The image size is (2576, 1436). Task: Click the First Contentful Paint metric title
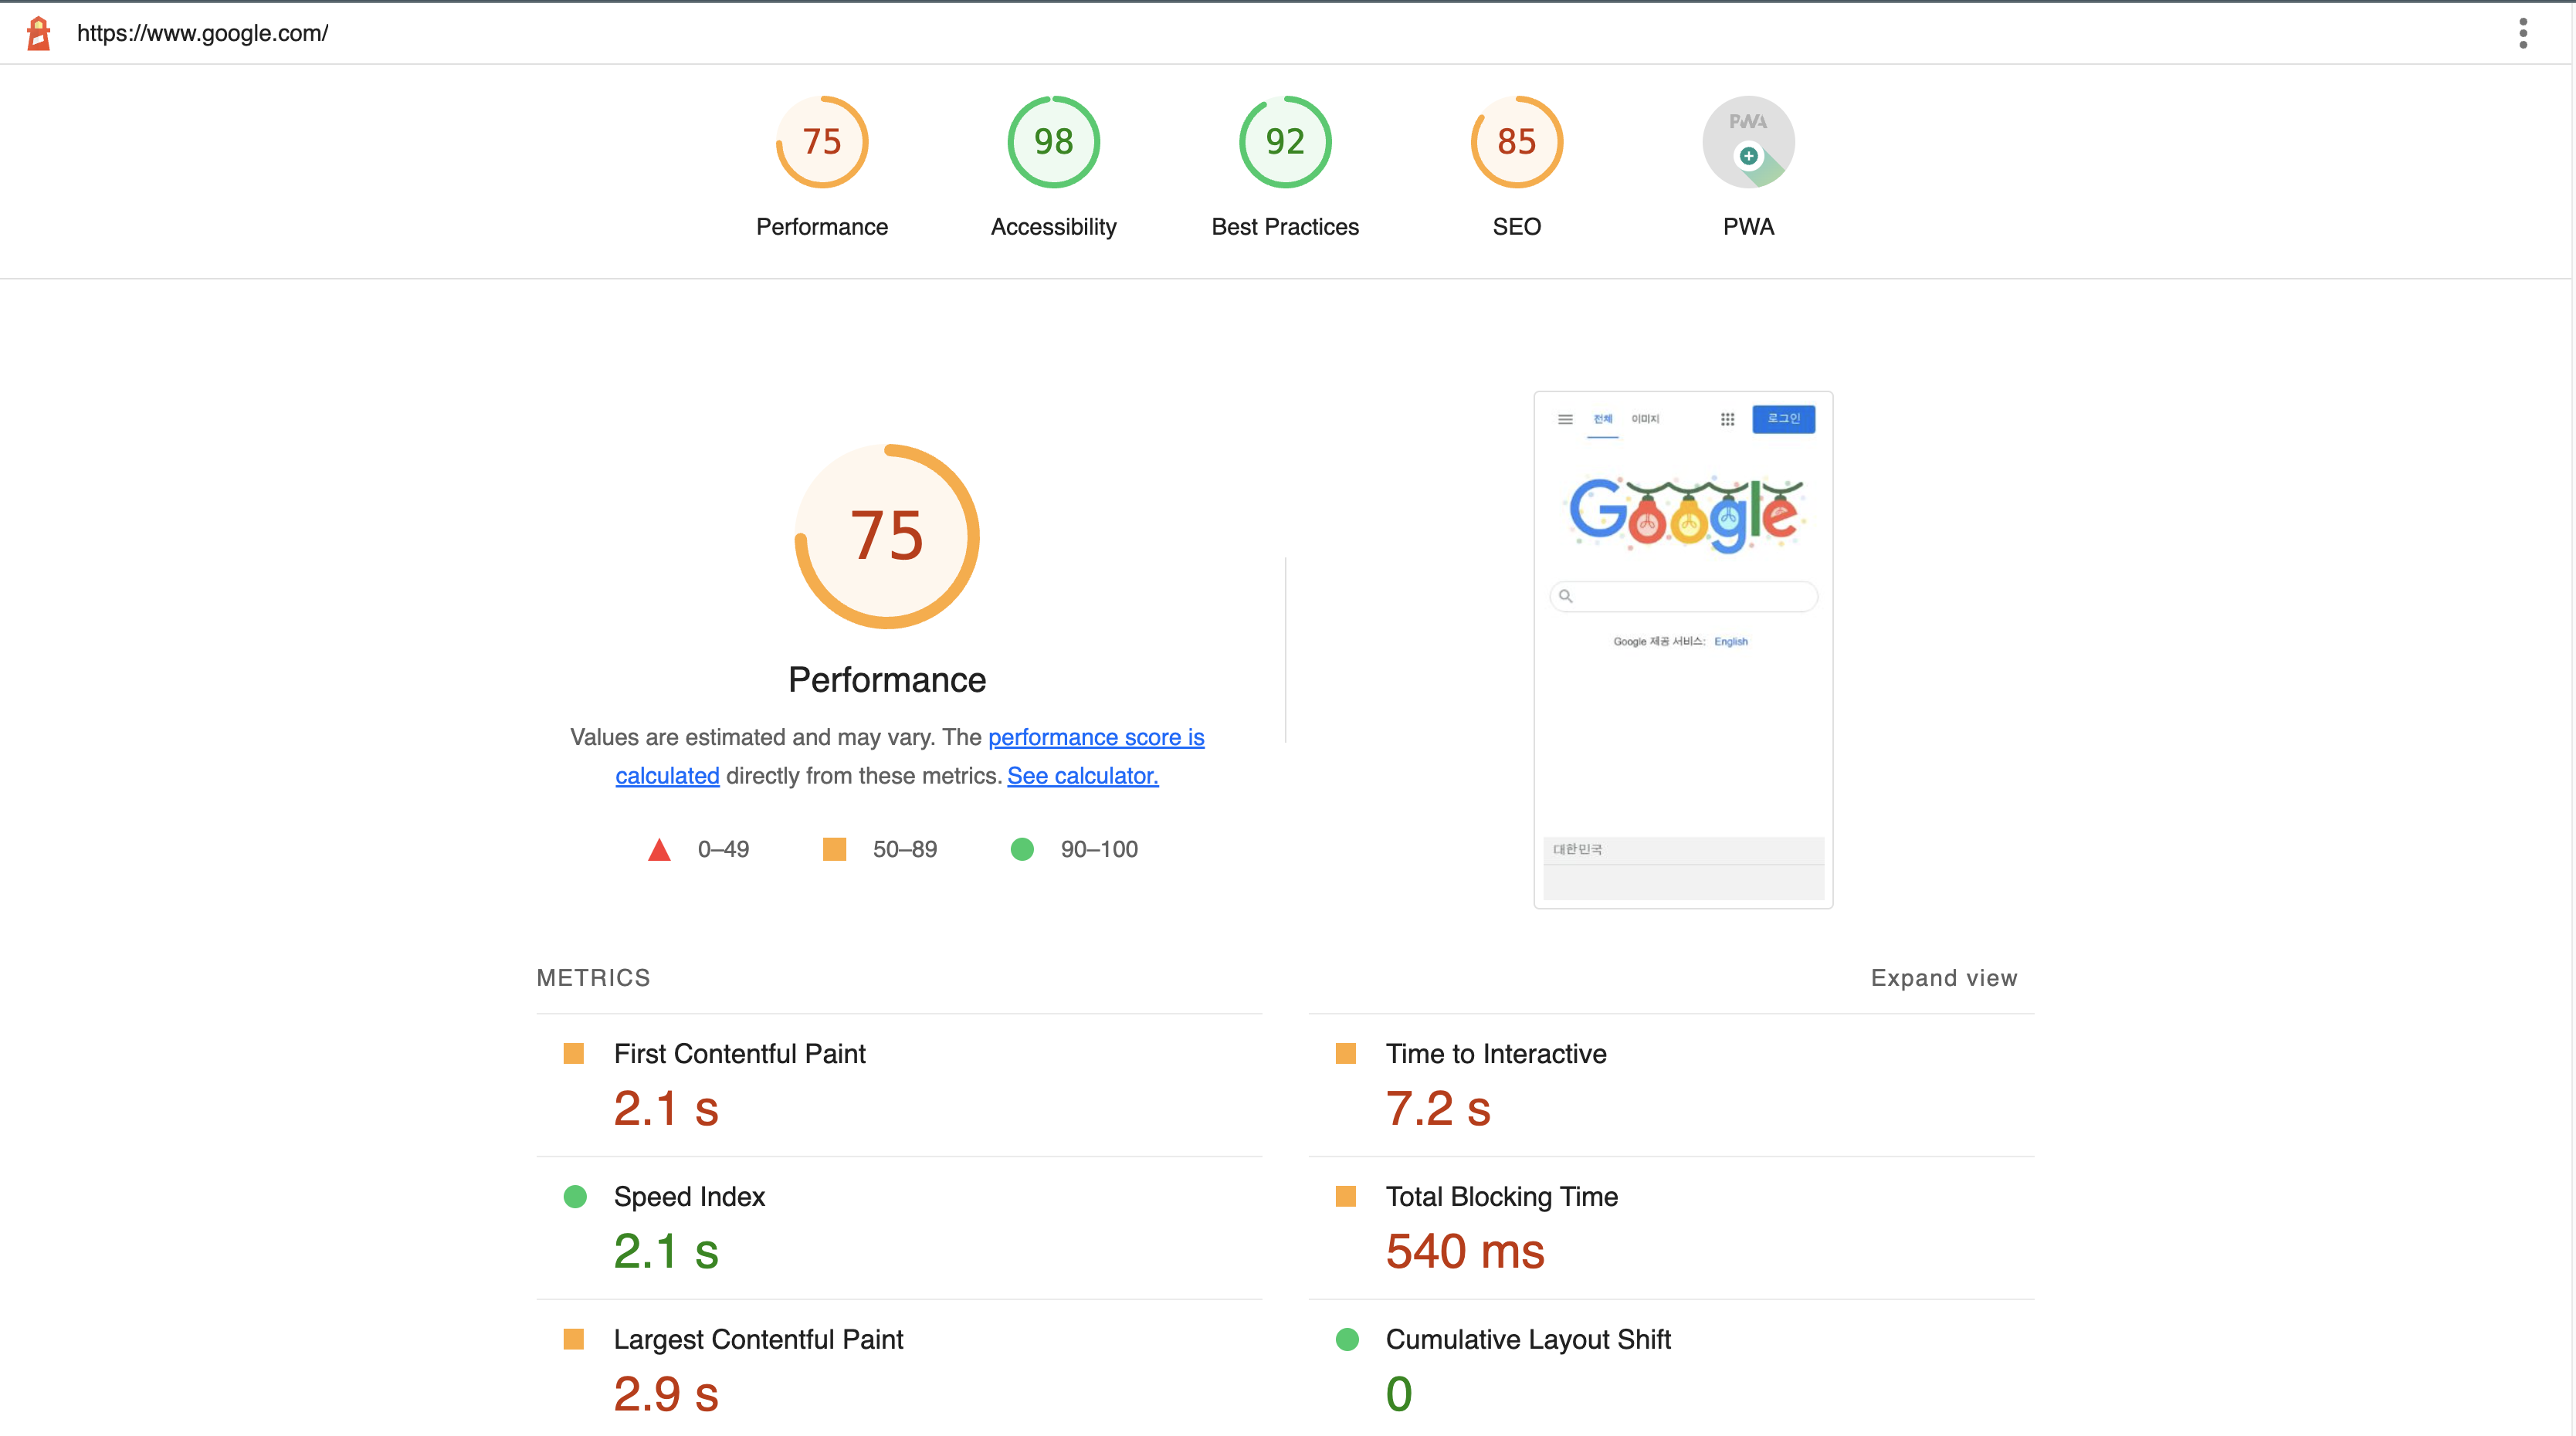[x=739, y=1053]
